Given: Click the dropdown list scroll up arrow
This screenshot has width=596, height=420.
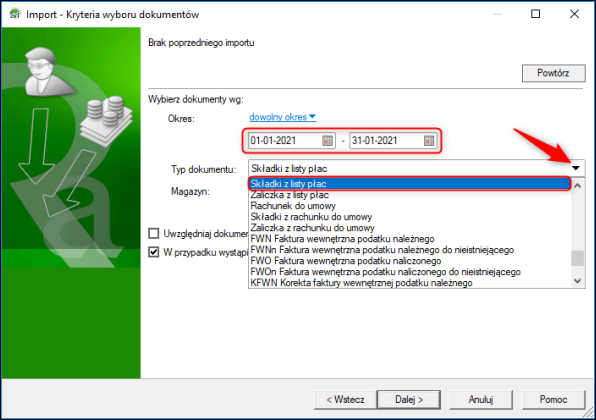Looking at the screenshot, I should click(577, 186).
